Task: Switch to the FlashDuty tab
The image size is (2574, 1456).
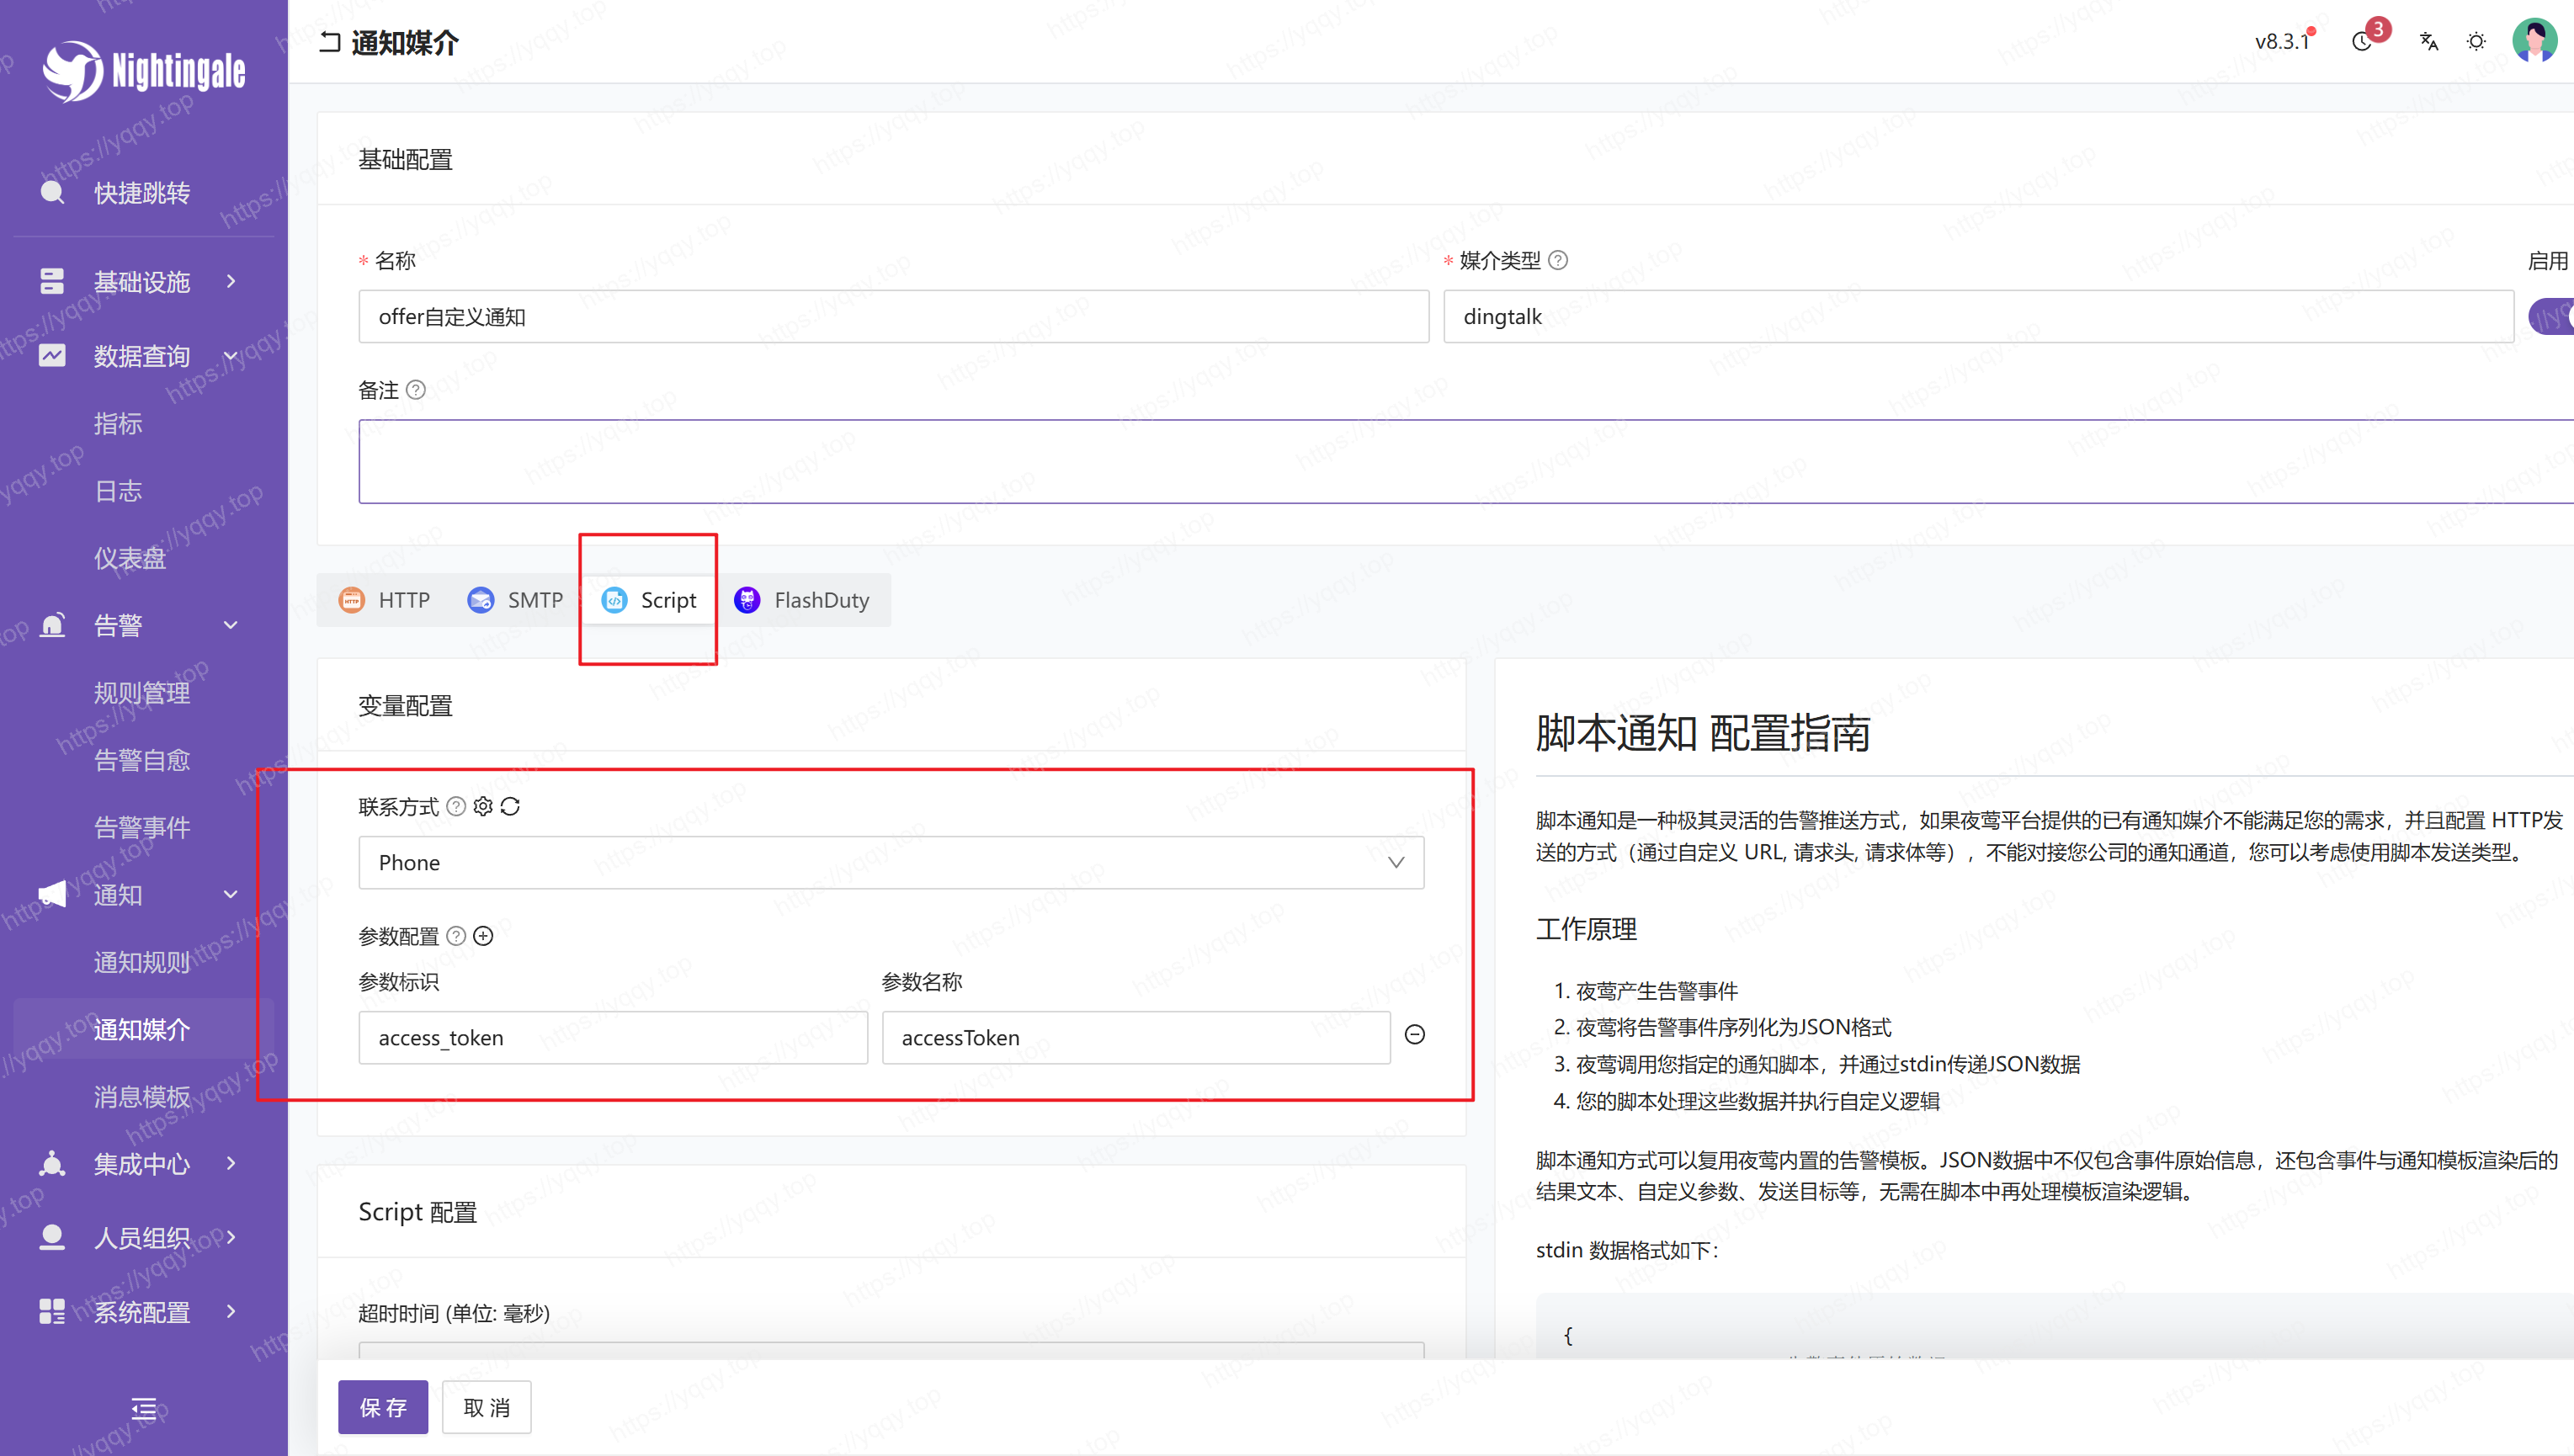Action: tap(802, 600)
